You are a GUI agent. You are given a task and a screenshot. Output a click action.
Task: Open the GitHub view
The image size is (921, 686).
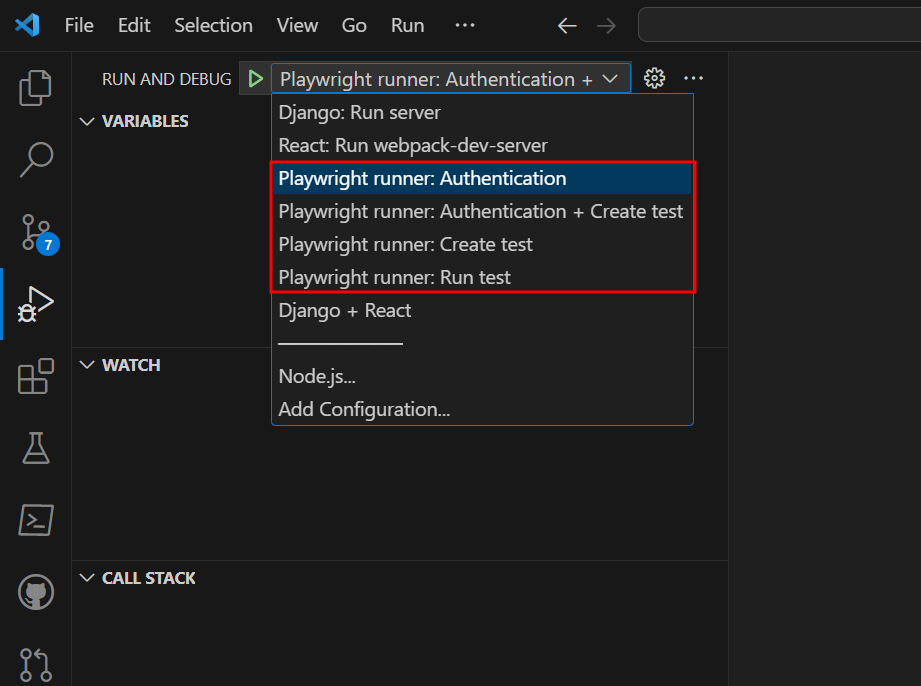point(36,592)
